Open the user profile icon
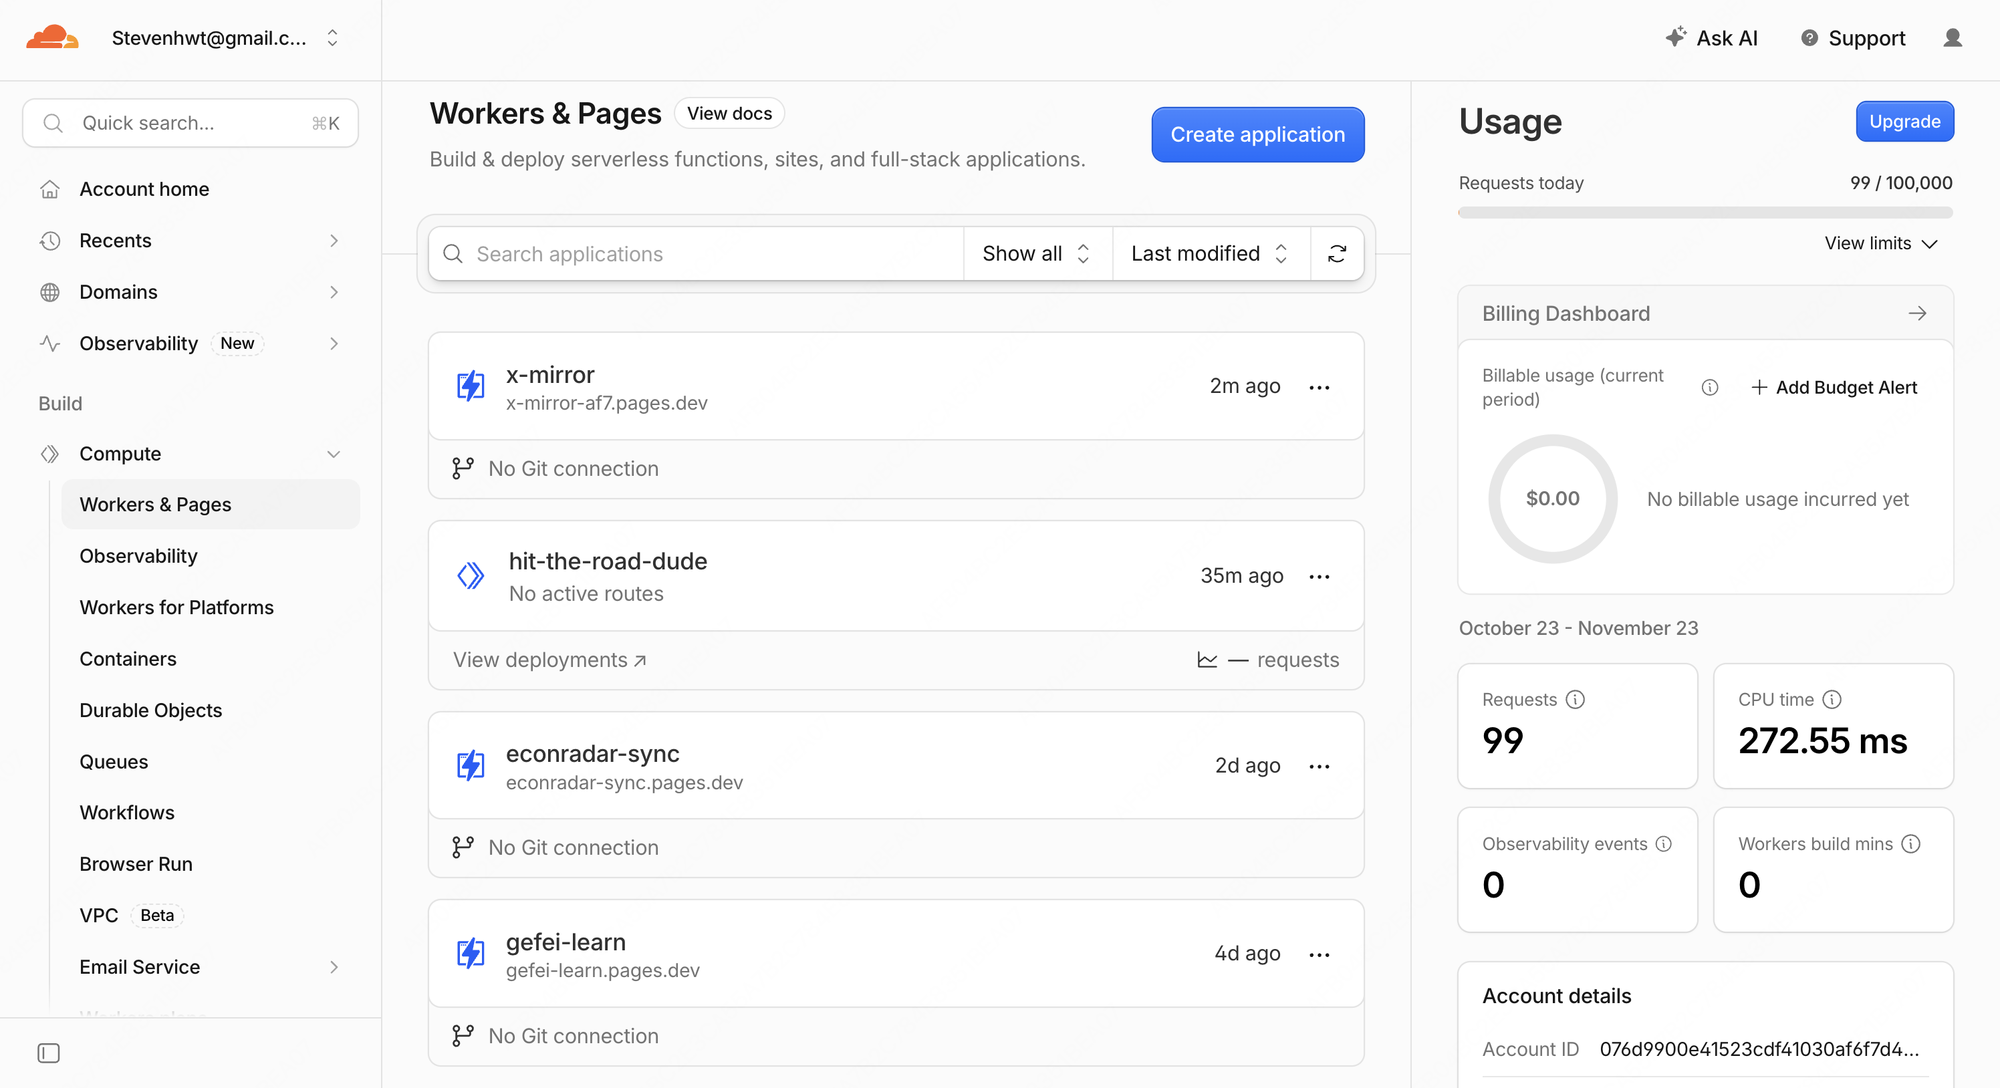 pyautogui.click(x=1952, y=38)
